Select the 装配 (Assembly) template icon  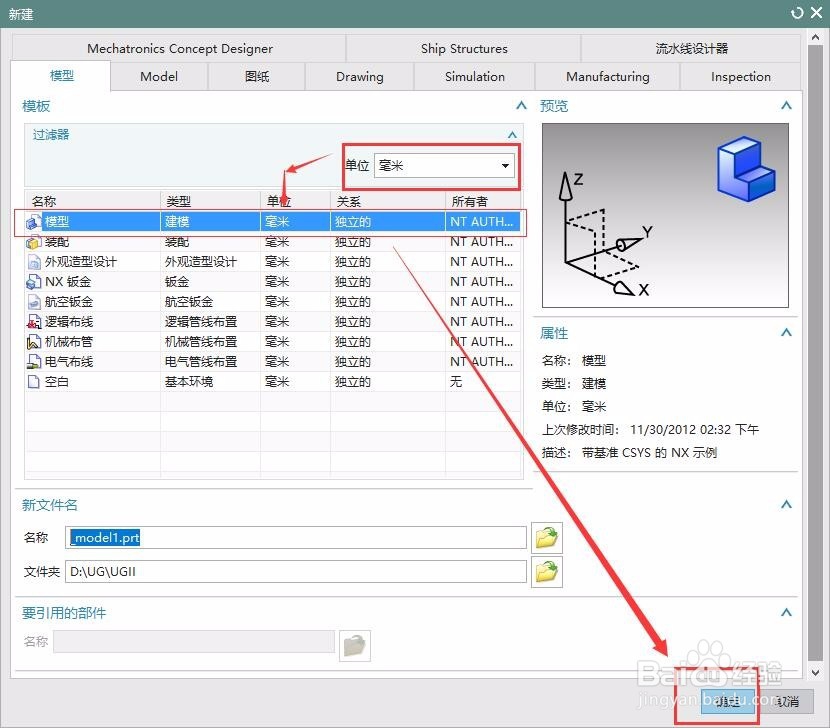pos(31,241)
